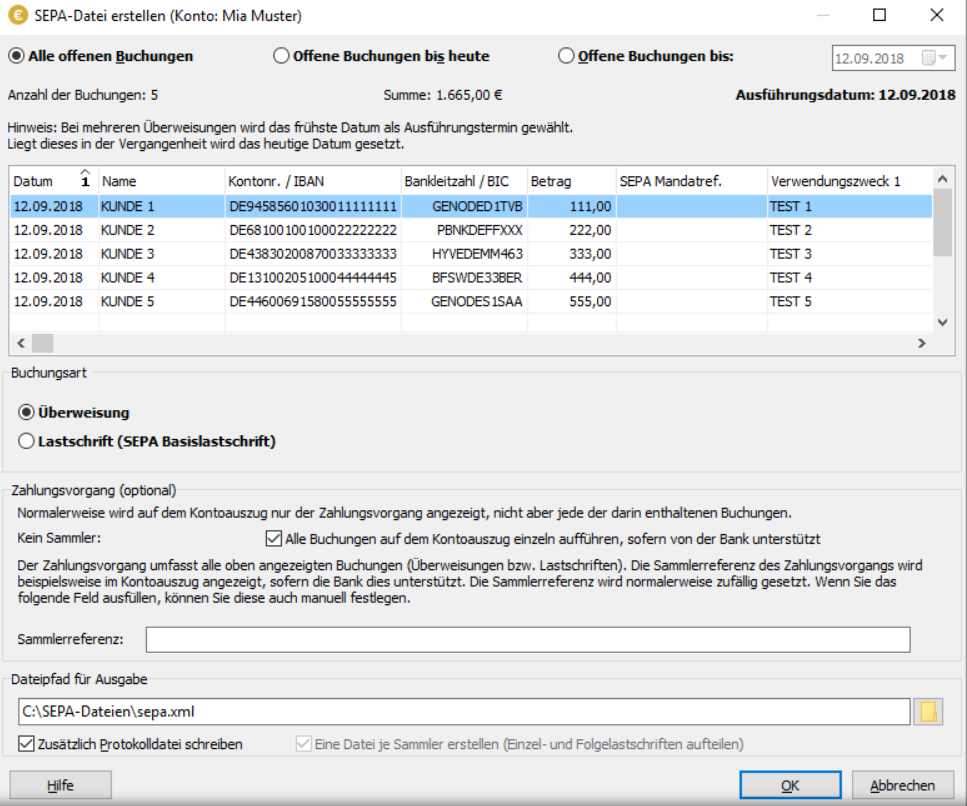Click the Abbrechen button
Screen dimensions: 967x806
(x=902, y=785)
